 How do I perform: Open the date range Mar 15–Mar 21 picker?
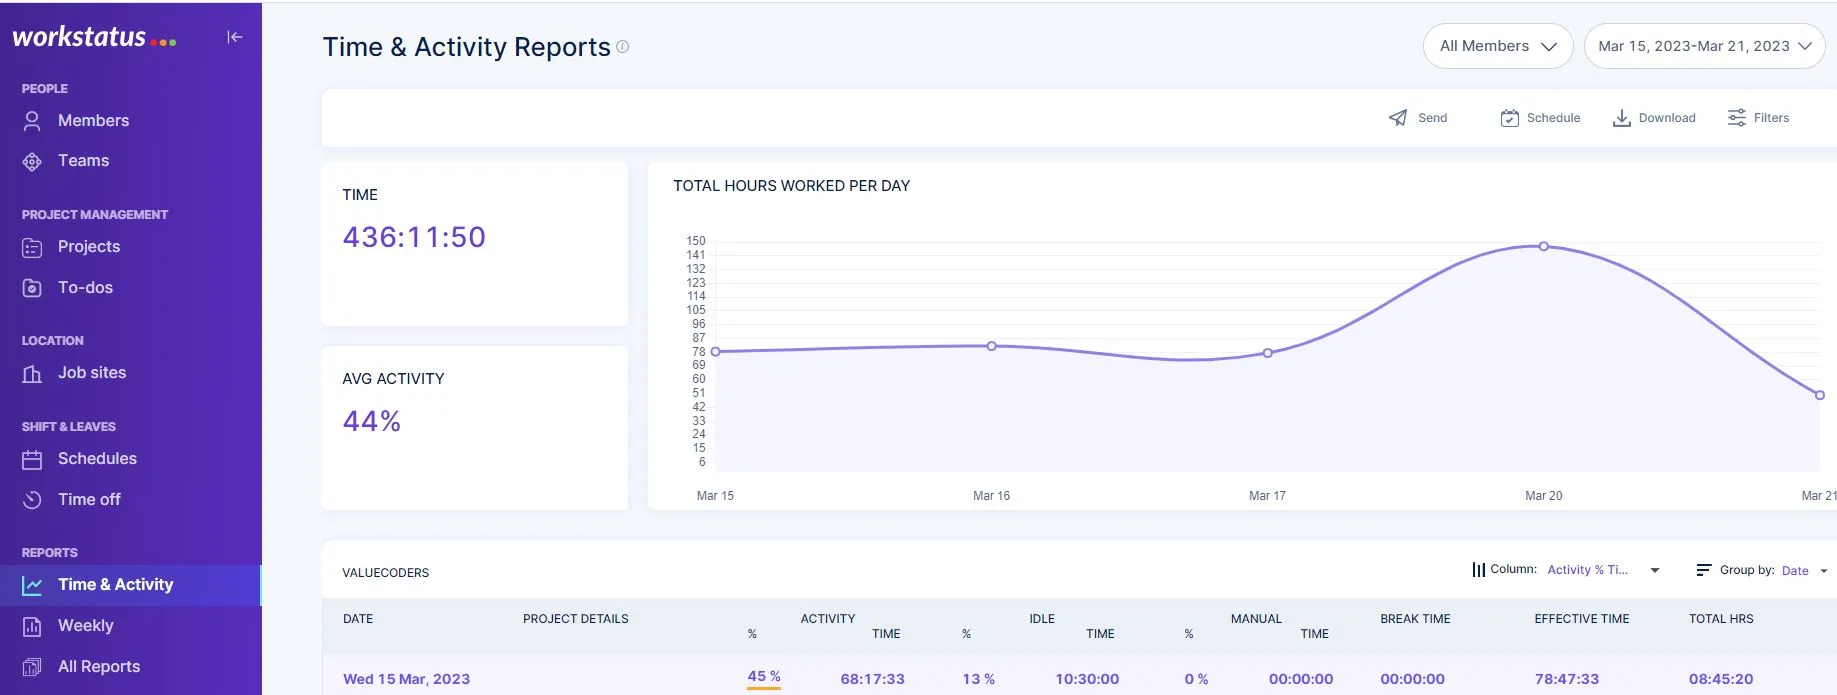click(x=1705, y=46)
